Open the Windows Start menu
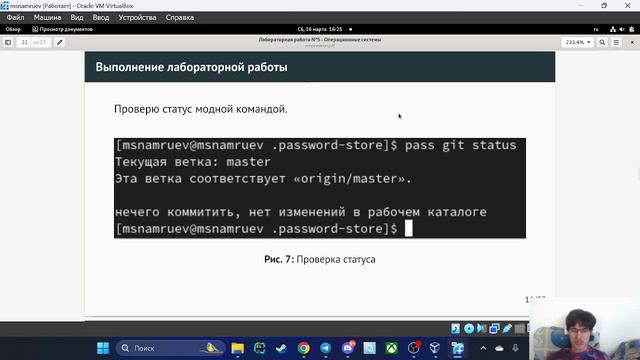Screen dimensions: 640x360 click(x=103, y=348)
